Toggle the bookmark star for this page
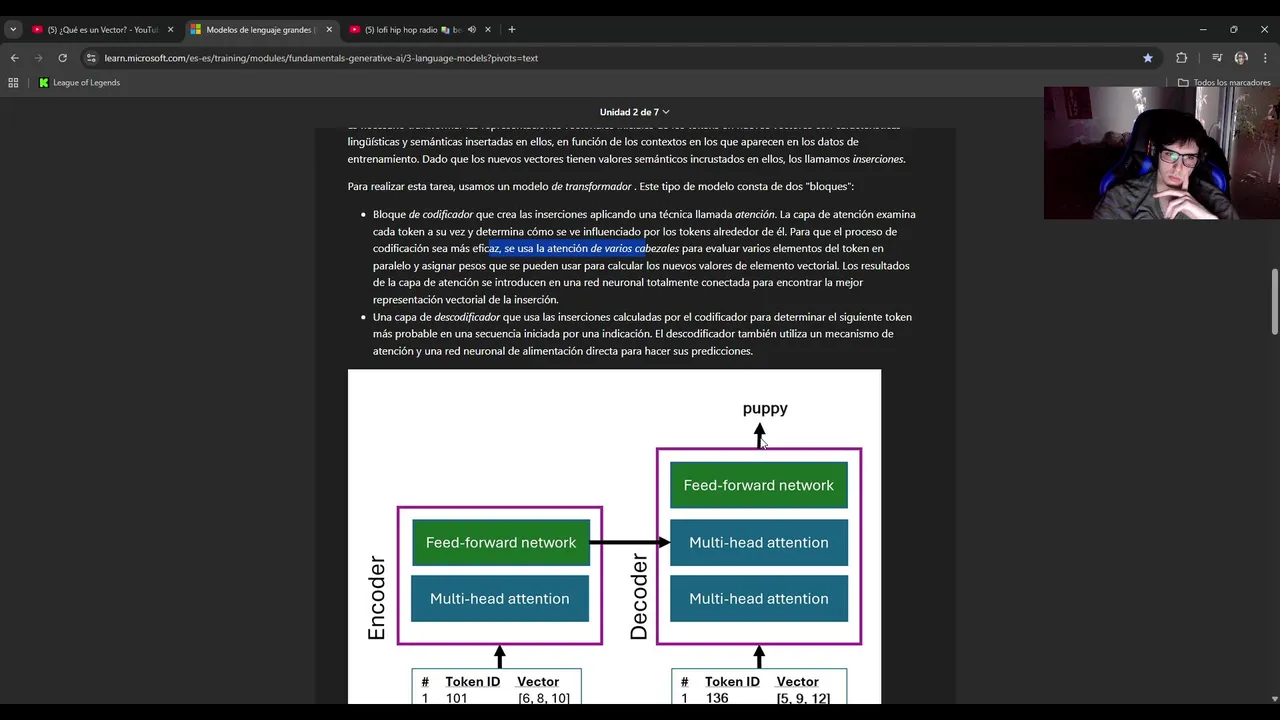The height and width of the screenshot is (720, 1280). click(x=1148, y=58)
